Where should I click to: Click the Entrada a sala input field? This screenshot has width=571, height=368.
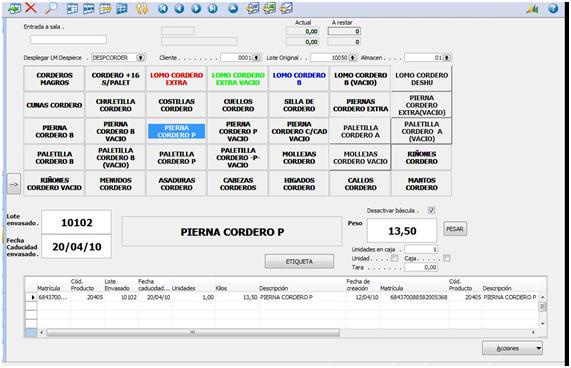[68, 40]
